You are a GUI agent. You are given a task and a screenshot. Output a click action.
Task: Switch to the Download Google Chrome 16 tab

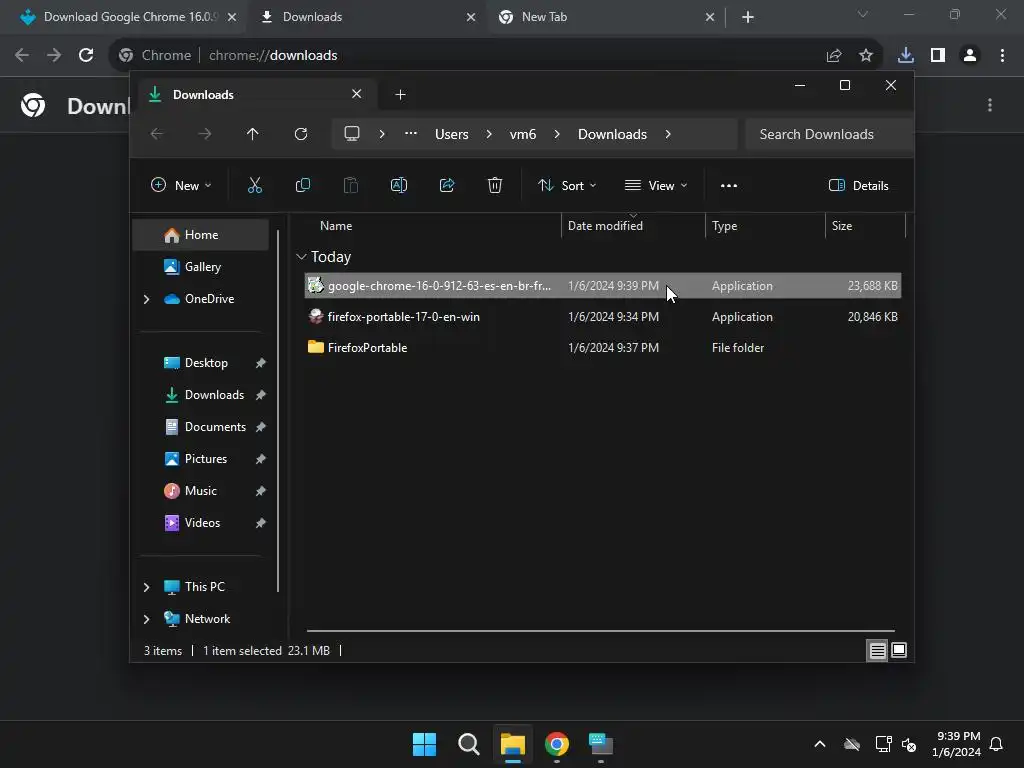[x=129, y=17]
